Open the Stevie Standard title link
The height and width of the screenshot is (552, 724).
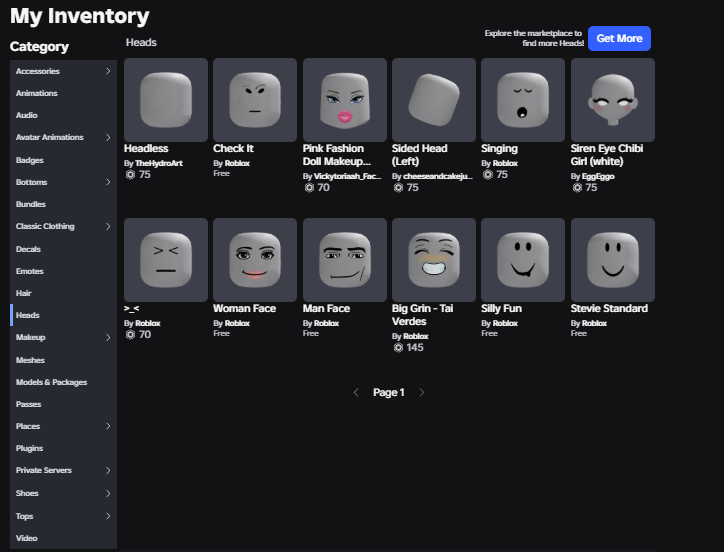609,308
